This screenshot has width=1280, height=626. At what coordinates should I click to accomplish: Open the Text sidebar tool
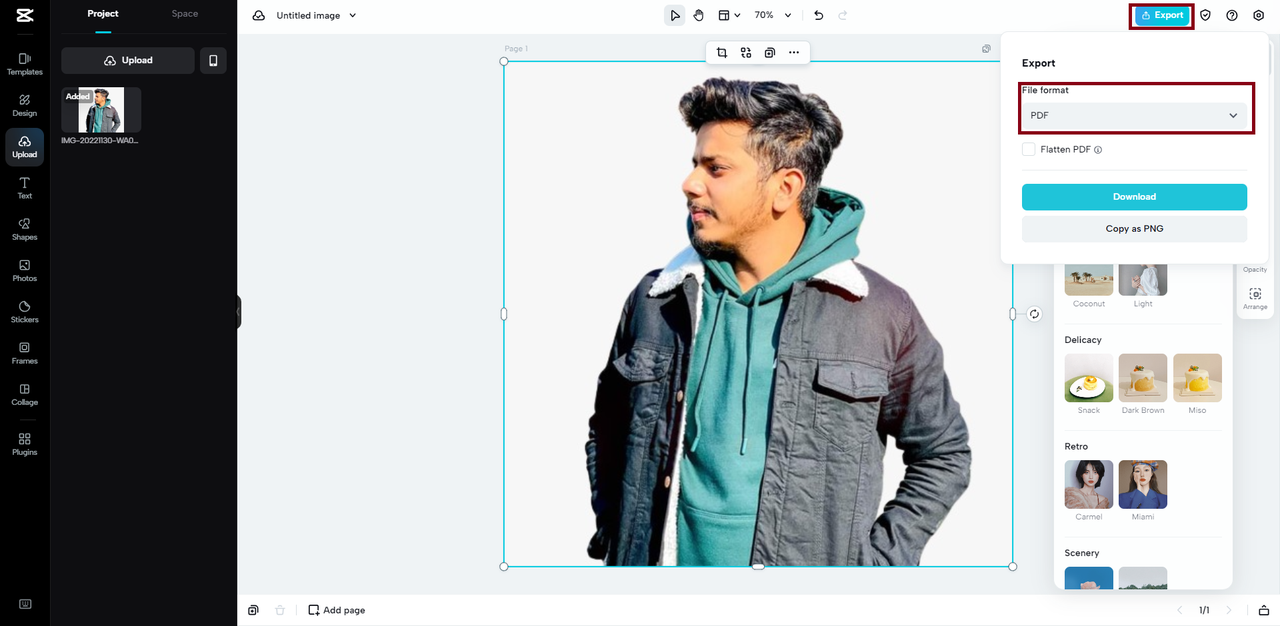click(25, 188)
